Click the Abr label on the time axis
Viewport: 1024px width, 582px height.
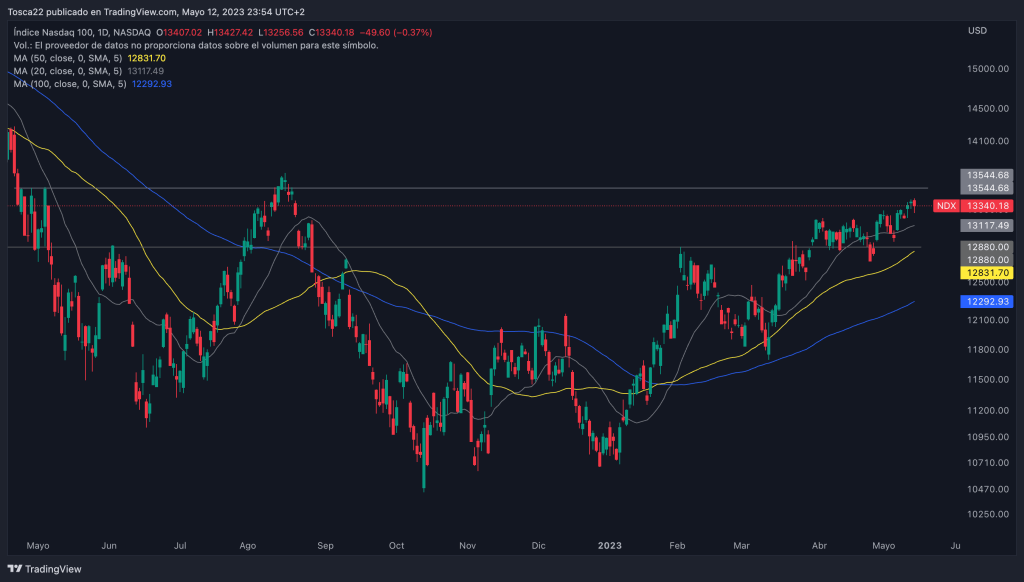pos(818,546)
